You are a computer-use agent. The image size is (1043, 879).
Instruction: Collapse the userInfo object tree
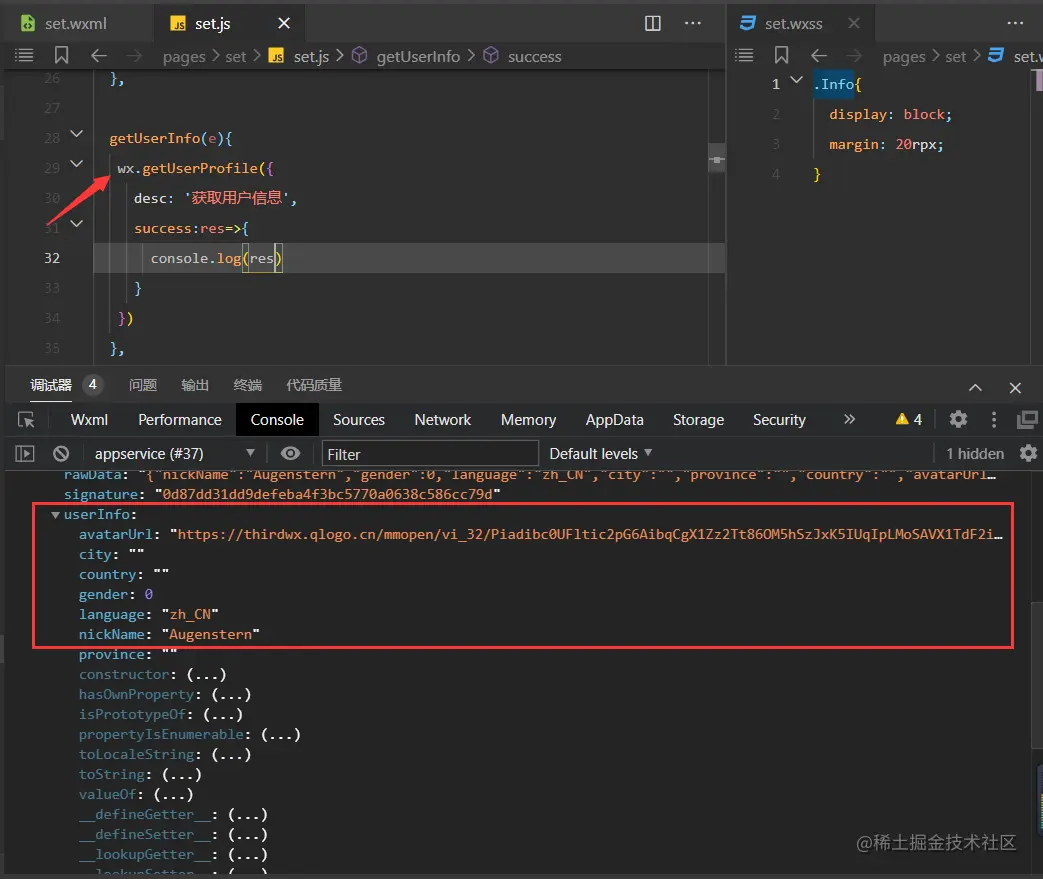click(x=55, y=514)
